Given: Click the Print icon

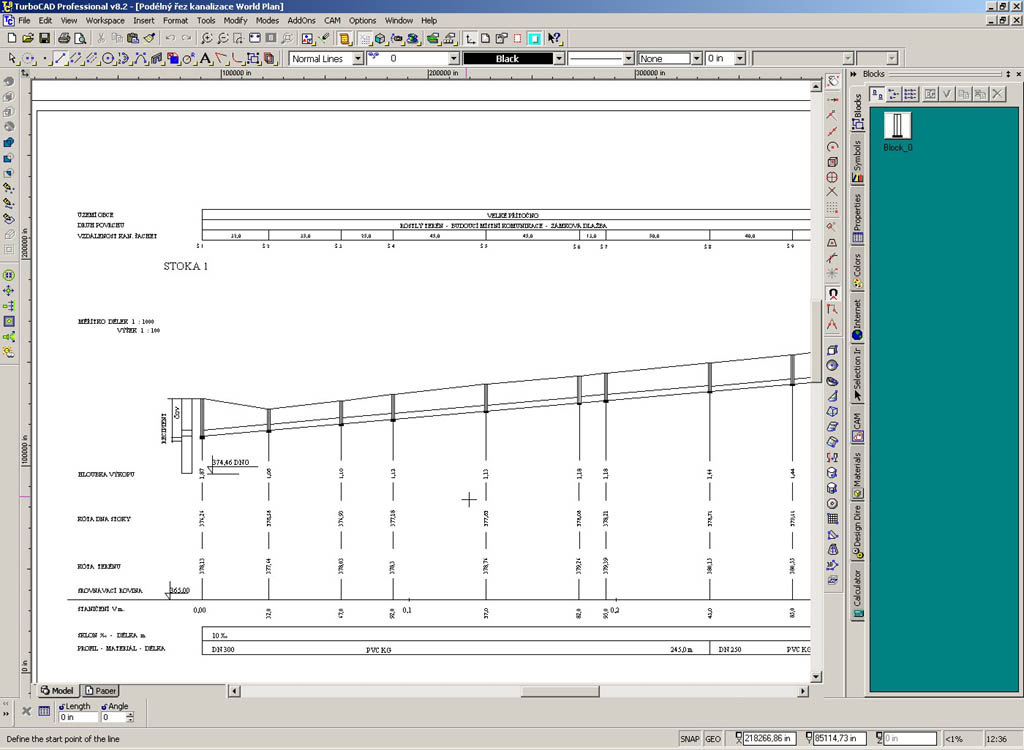Looking at the screenshot, I should [64, 39].
